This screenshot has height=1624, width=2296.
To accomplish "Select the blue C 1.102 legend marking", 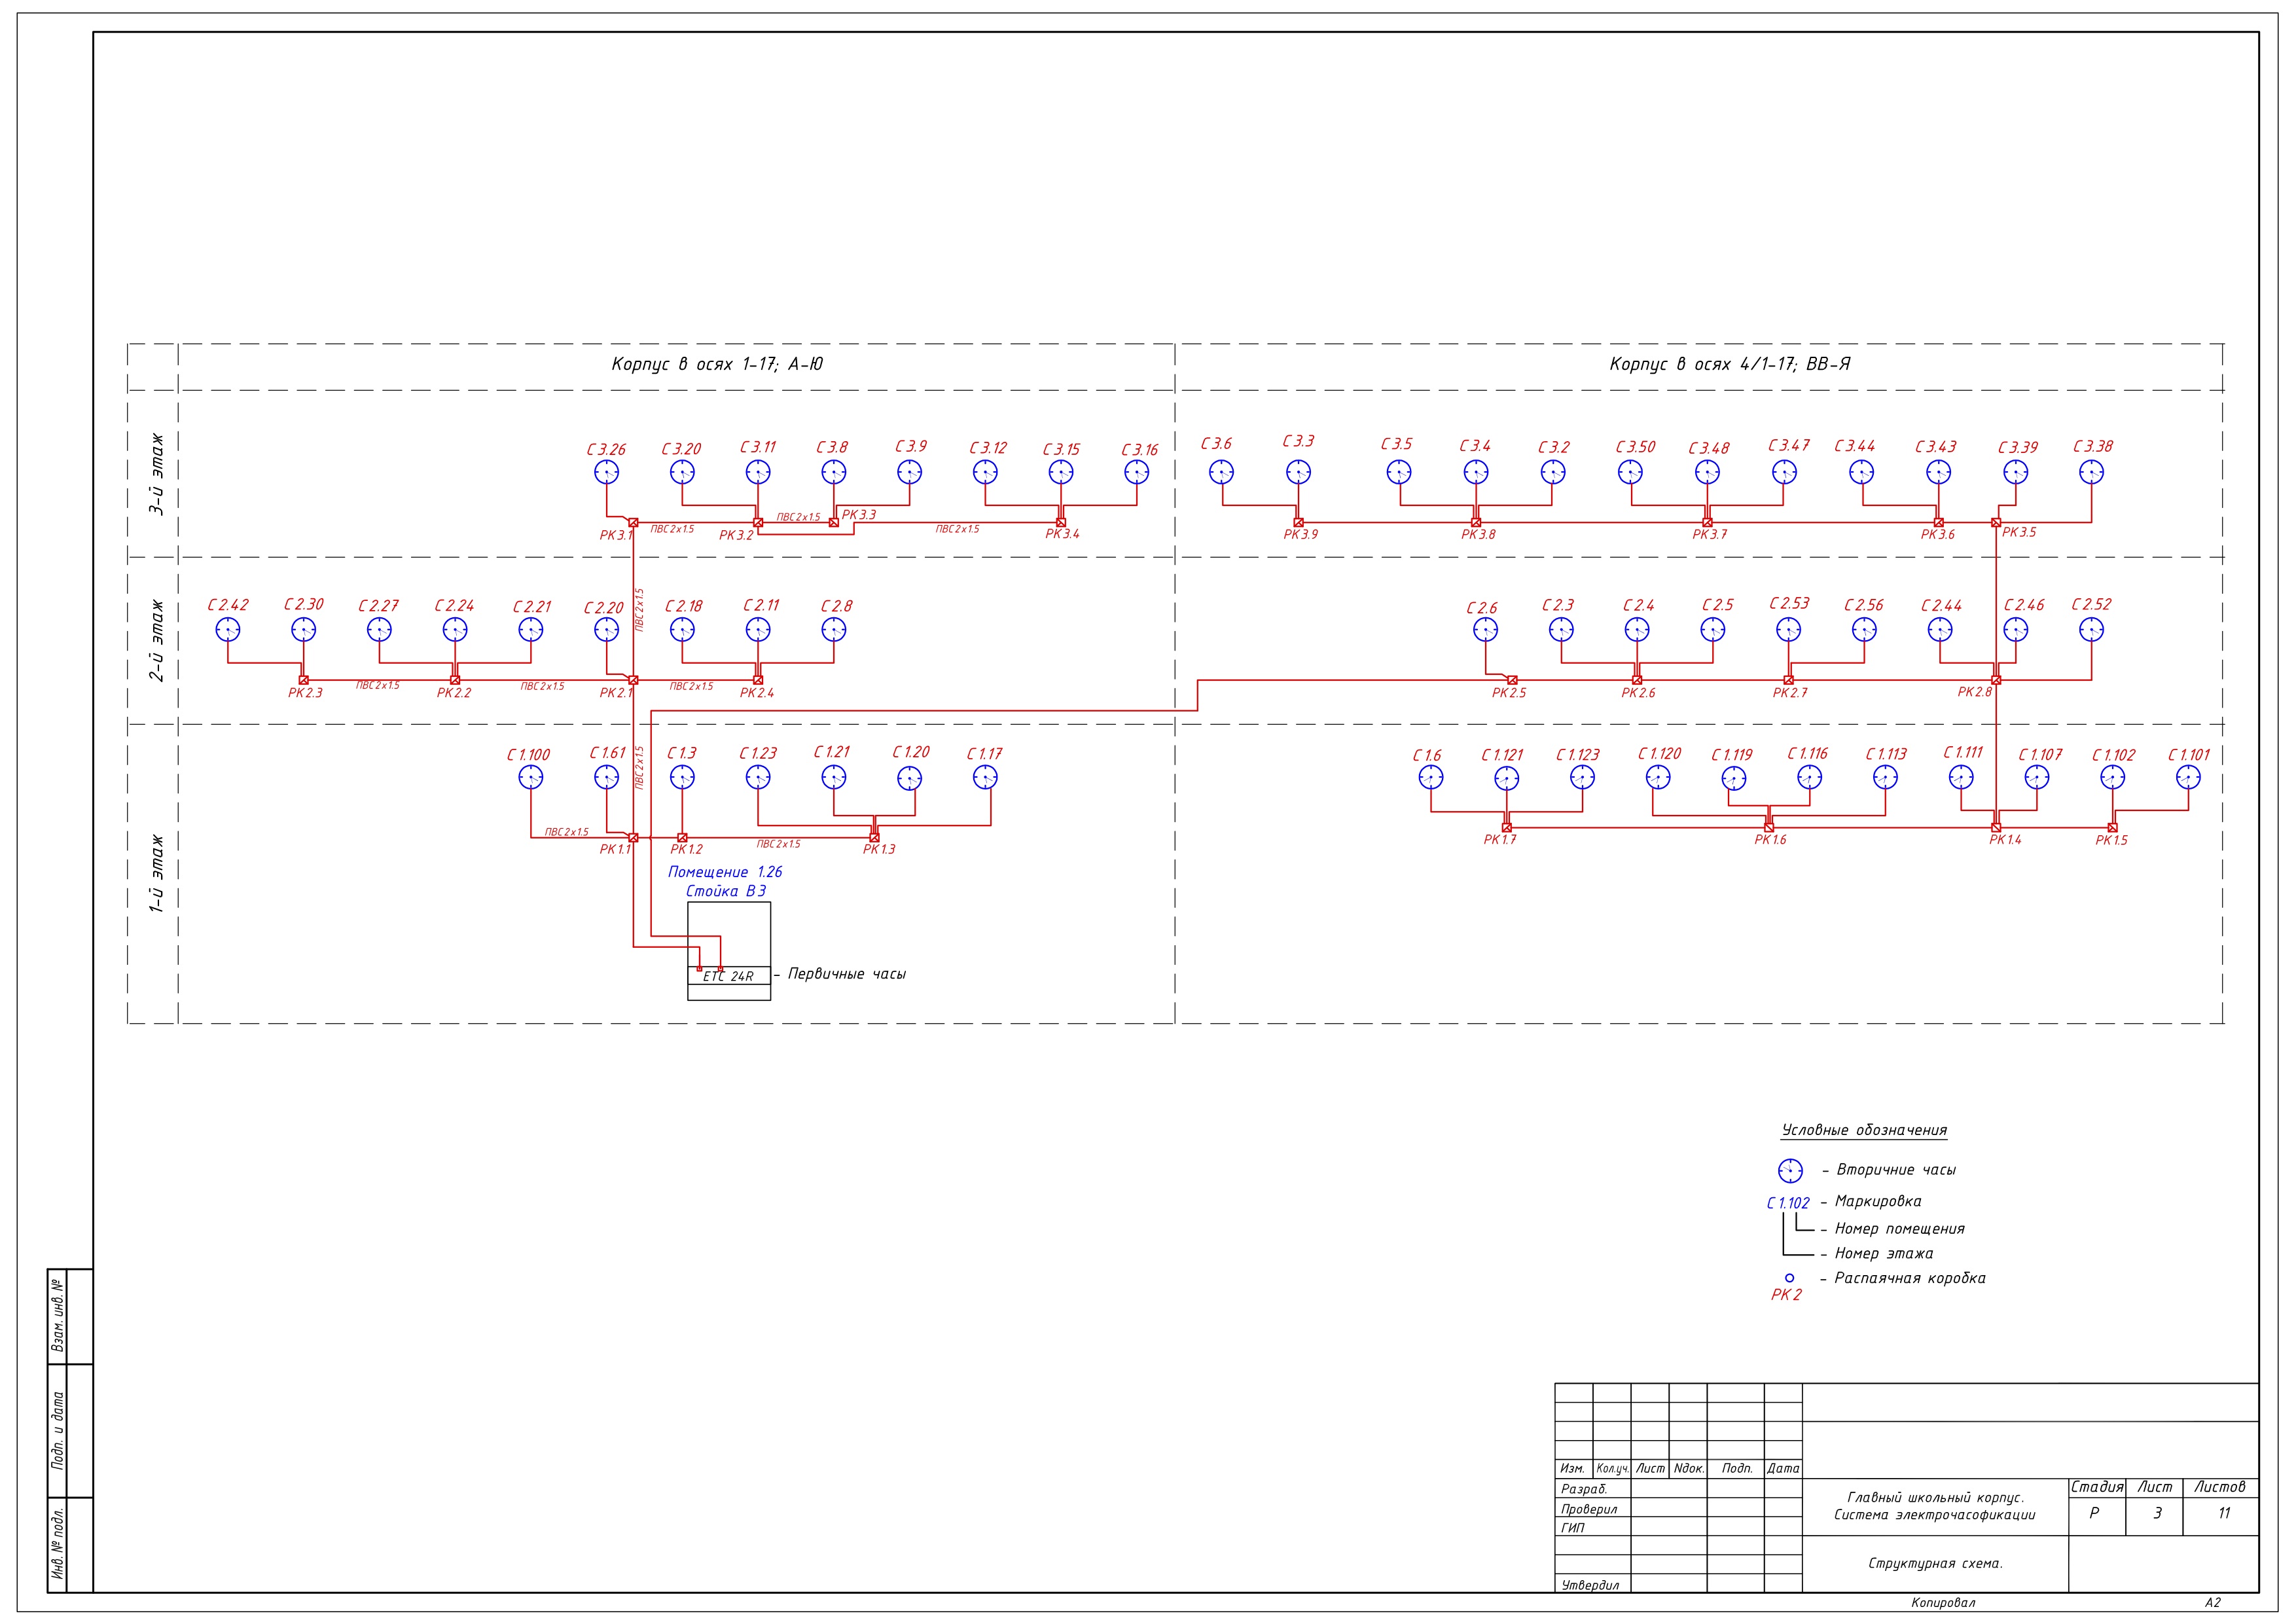I will (x=1787, y=1203).
